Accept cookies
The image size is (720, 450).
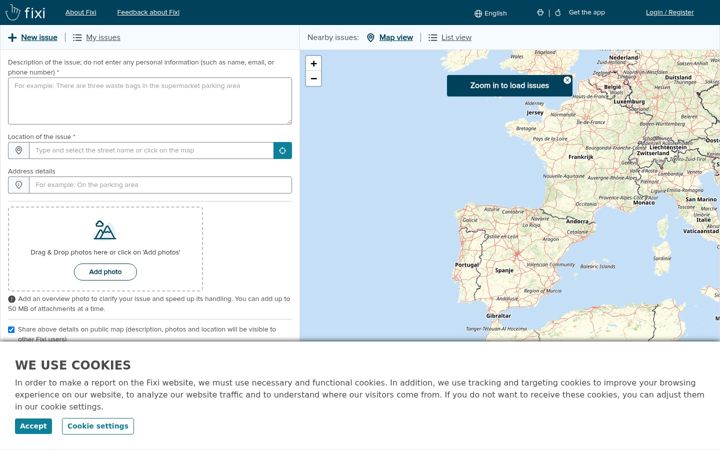pyautogui.click(x=33, y=426)
